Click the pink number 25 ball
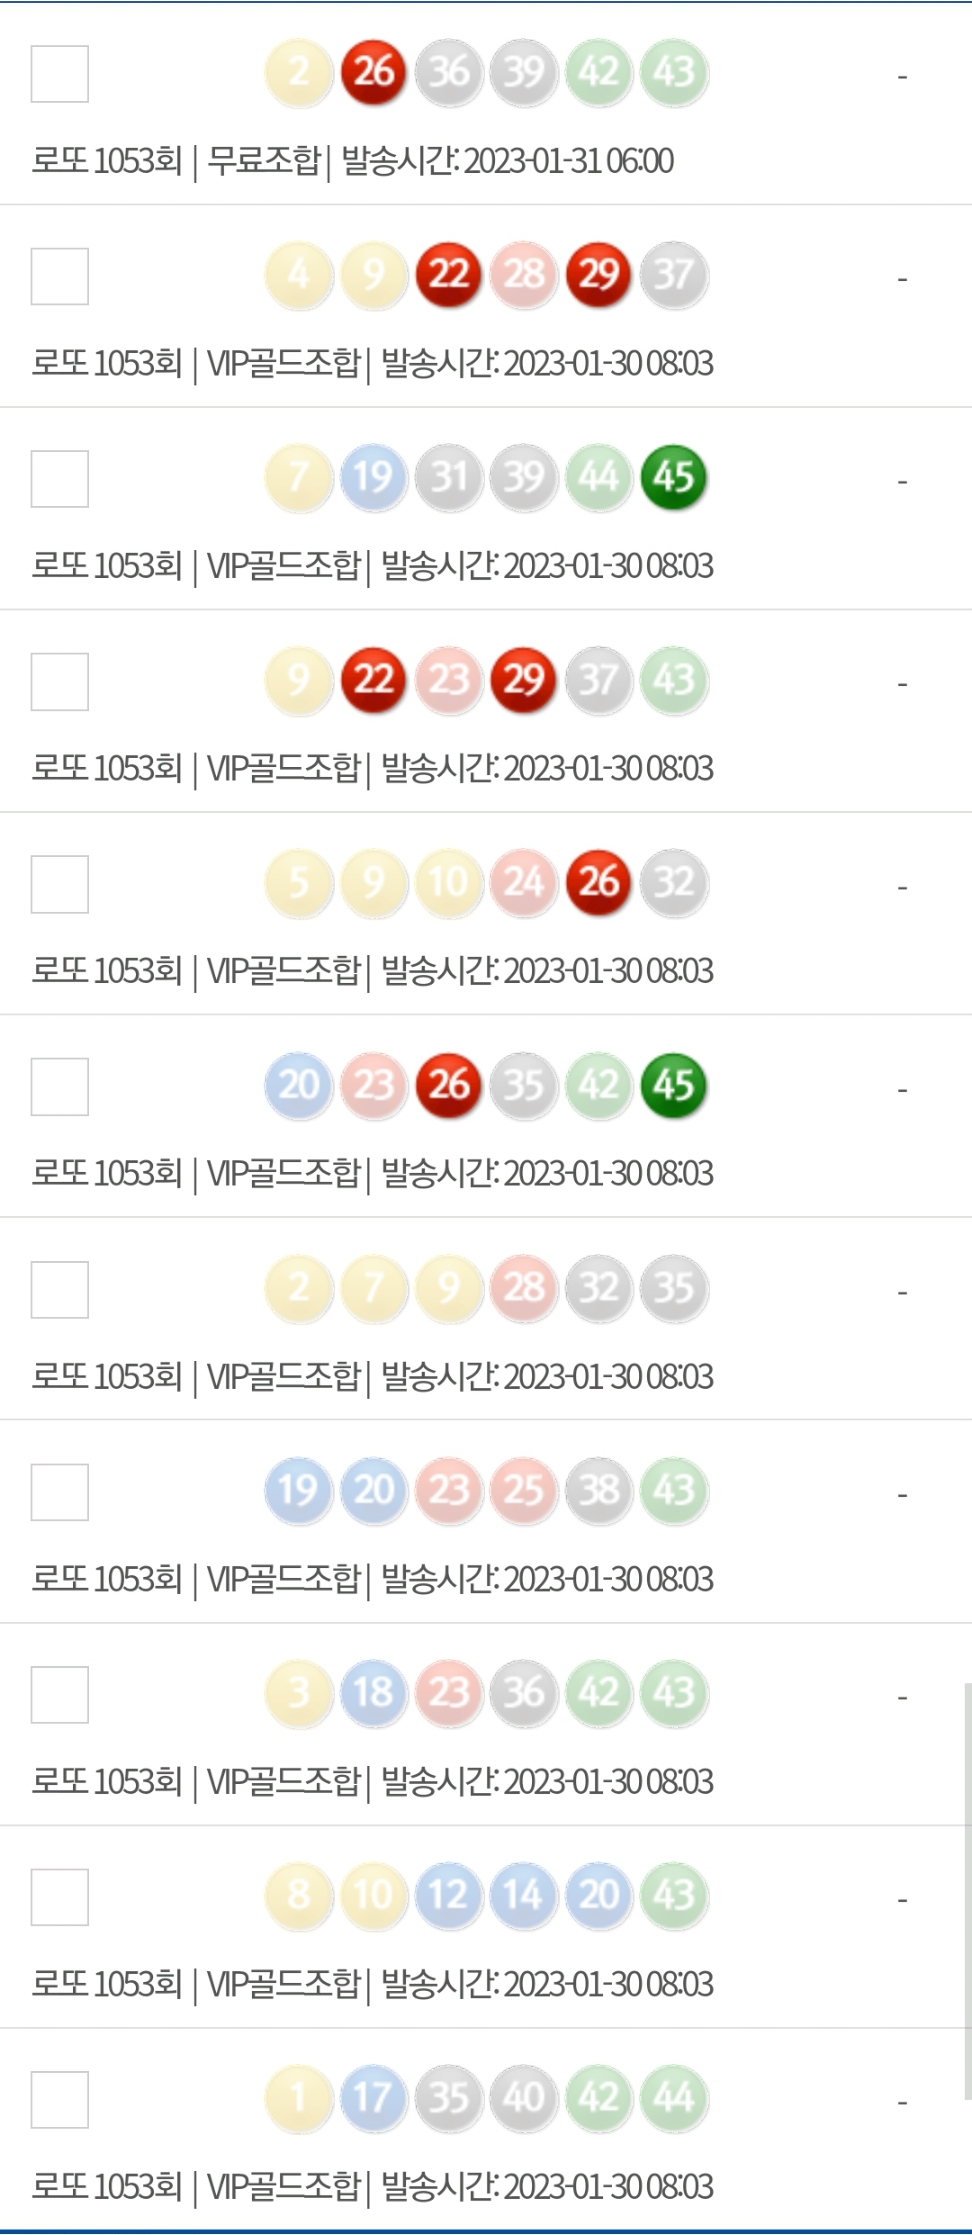972x2235 pixels. tap(523, 1490)
